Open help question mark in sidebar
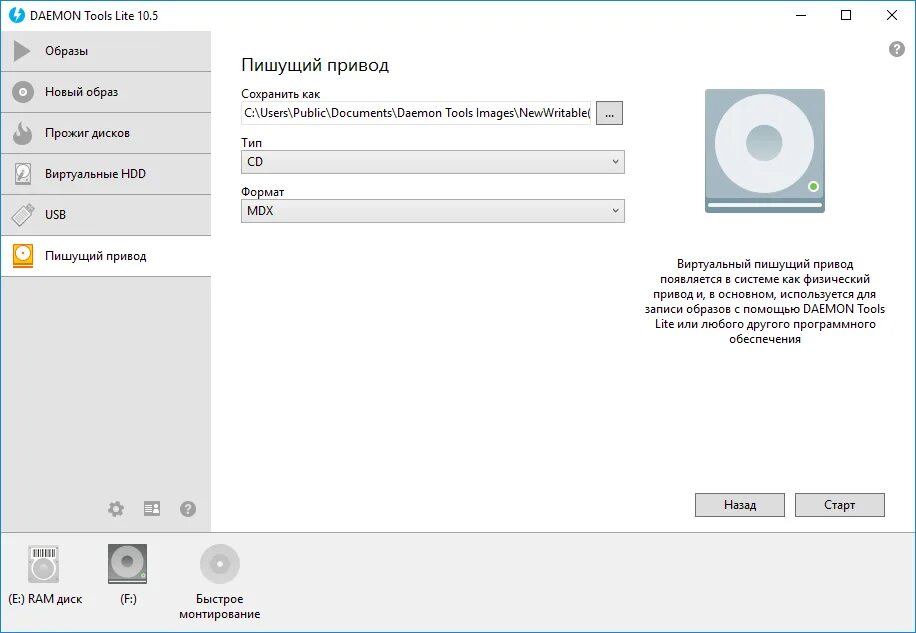916x633 pixels. pyautogui.click(x=188, y=509)
